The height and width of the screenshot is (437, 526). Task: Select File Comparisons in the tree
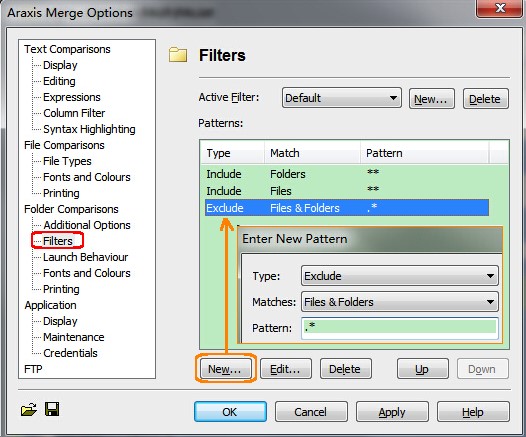tap(64, 145)
